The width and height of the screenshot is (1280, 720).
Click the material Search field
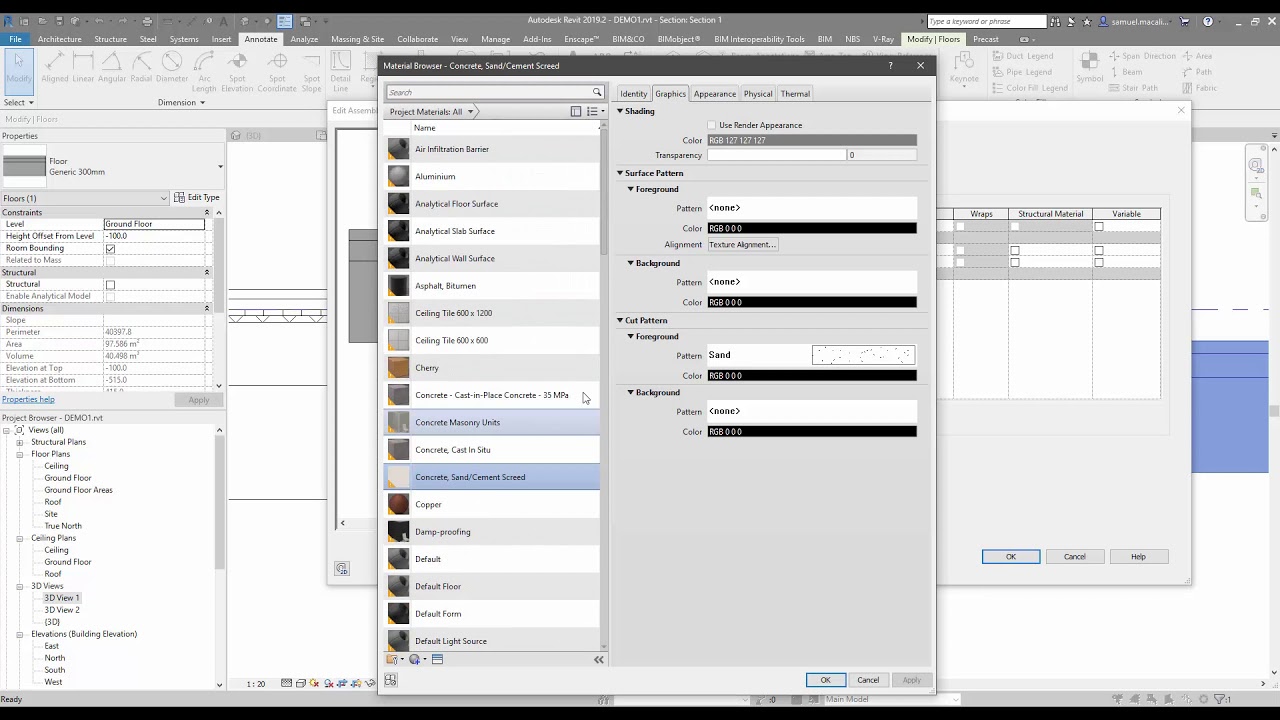point(488,92)
